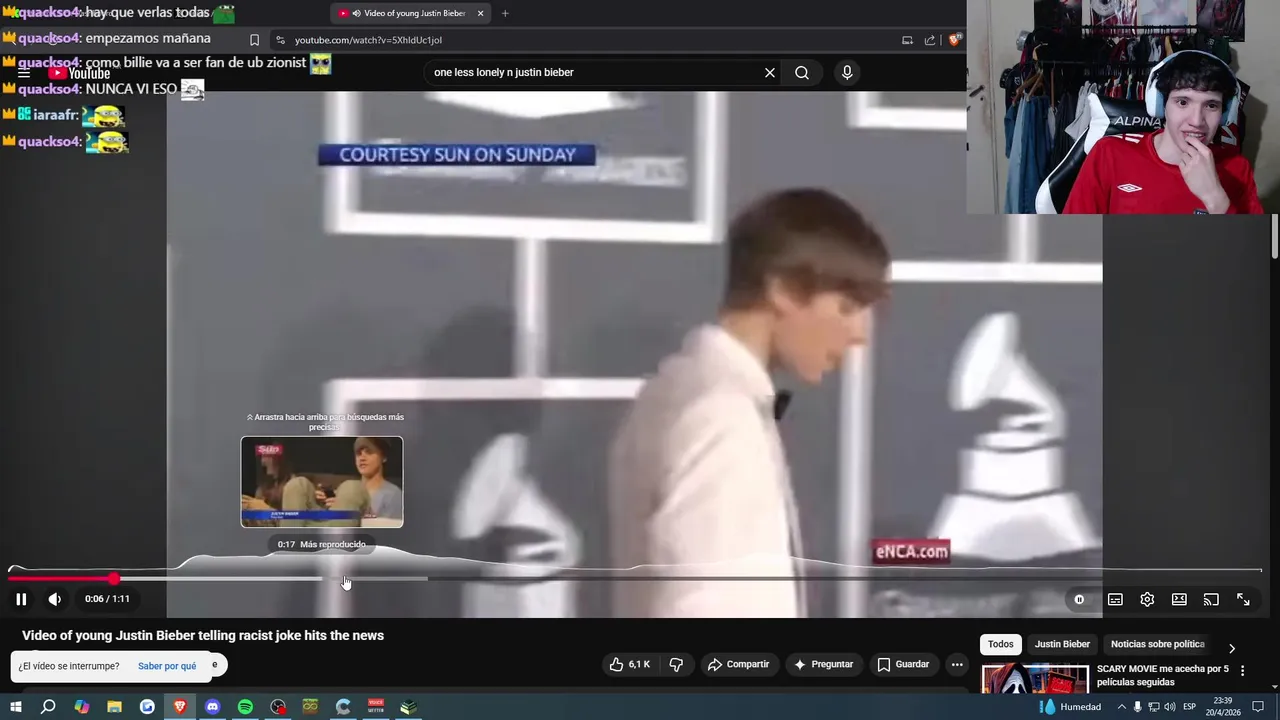1280x720 pixels.
Task: Open the SCARY MOVIE suggested video thumbnail
Action: (x=1035, y=678)
